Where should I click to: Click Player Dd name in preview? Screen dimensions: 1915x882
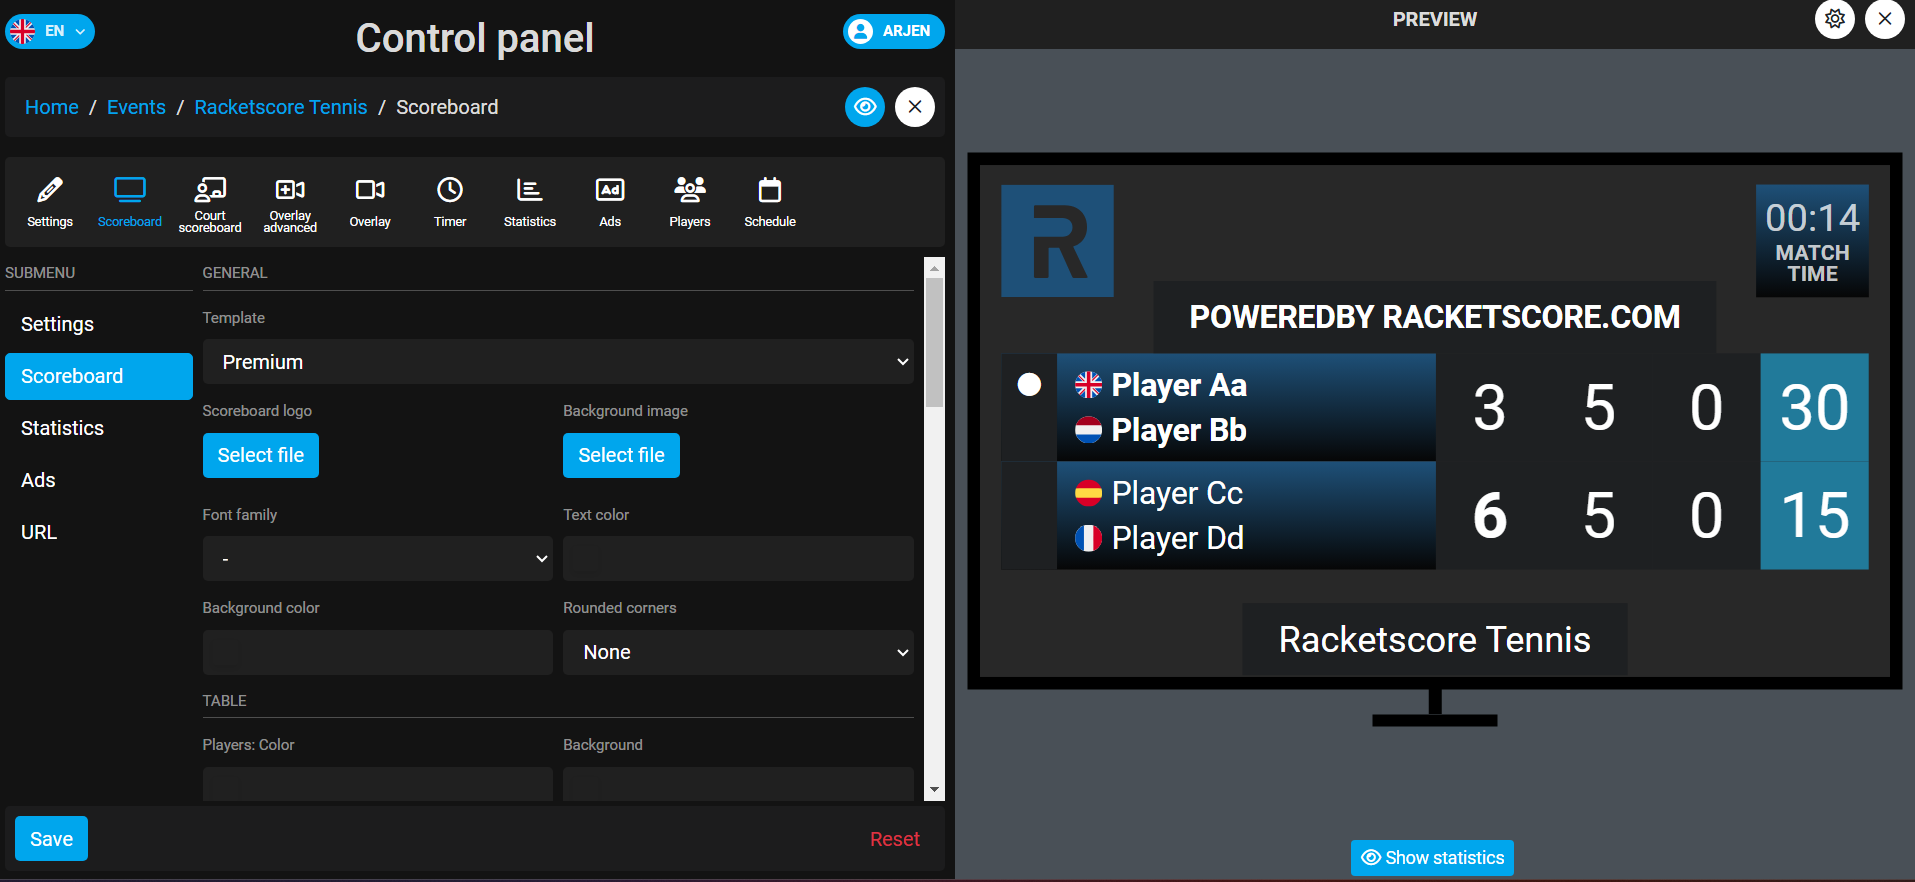coord(1178,538)
